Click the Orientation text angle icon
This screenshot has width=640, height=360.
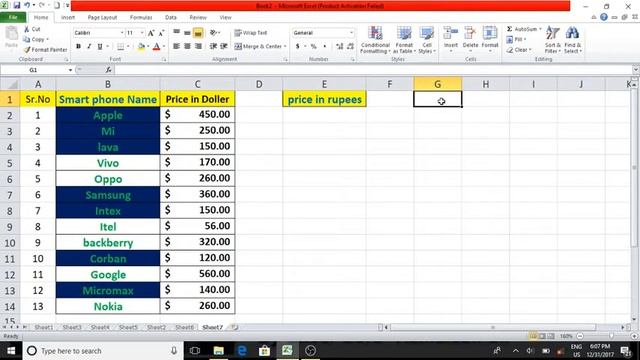point(213,33)
